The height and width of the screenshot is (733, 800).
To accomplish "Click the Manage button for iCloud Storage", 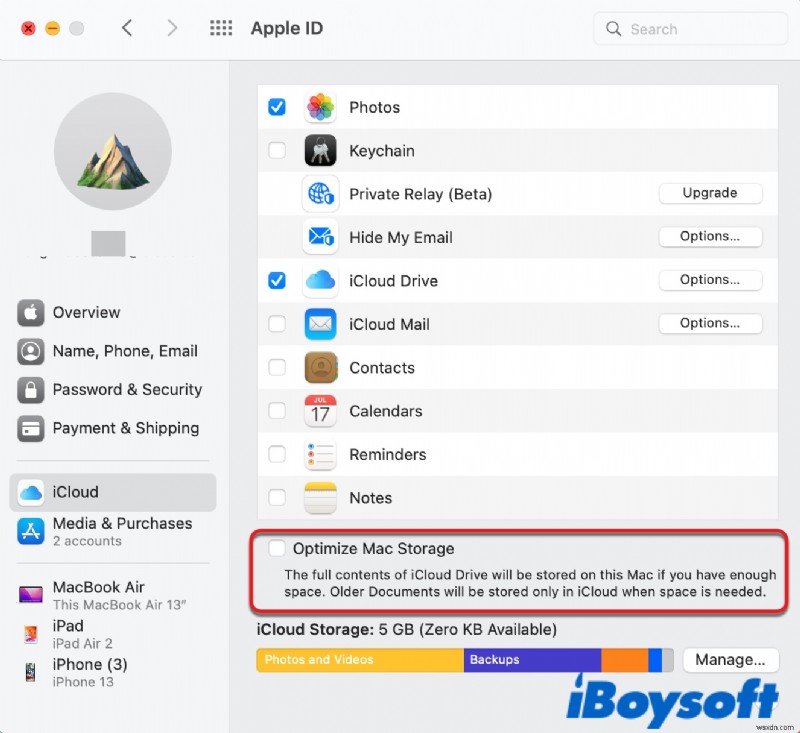I will pos(731,660).
